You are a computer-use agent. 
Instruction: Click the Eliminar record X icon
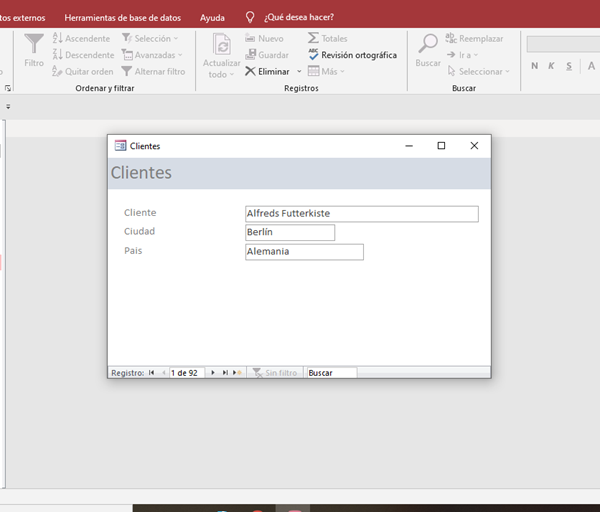[250, 72]
